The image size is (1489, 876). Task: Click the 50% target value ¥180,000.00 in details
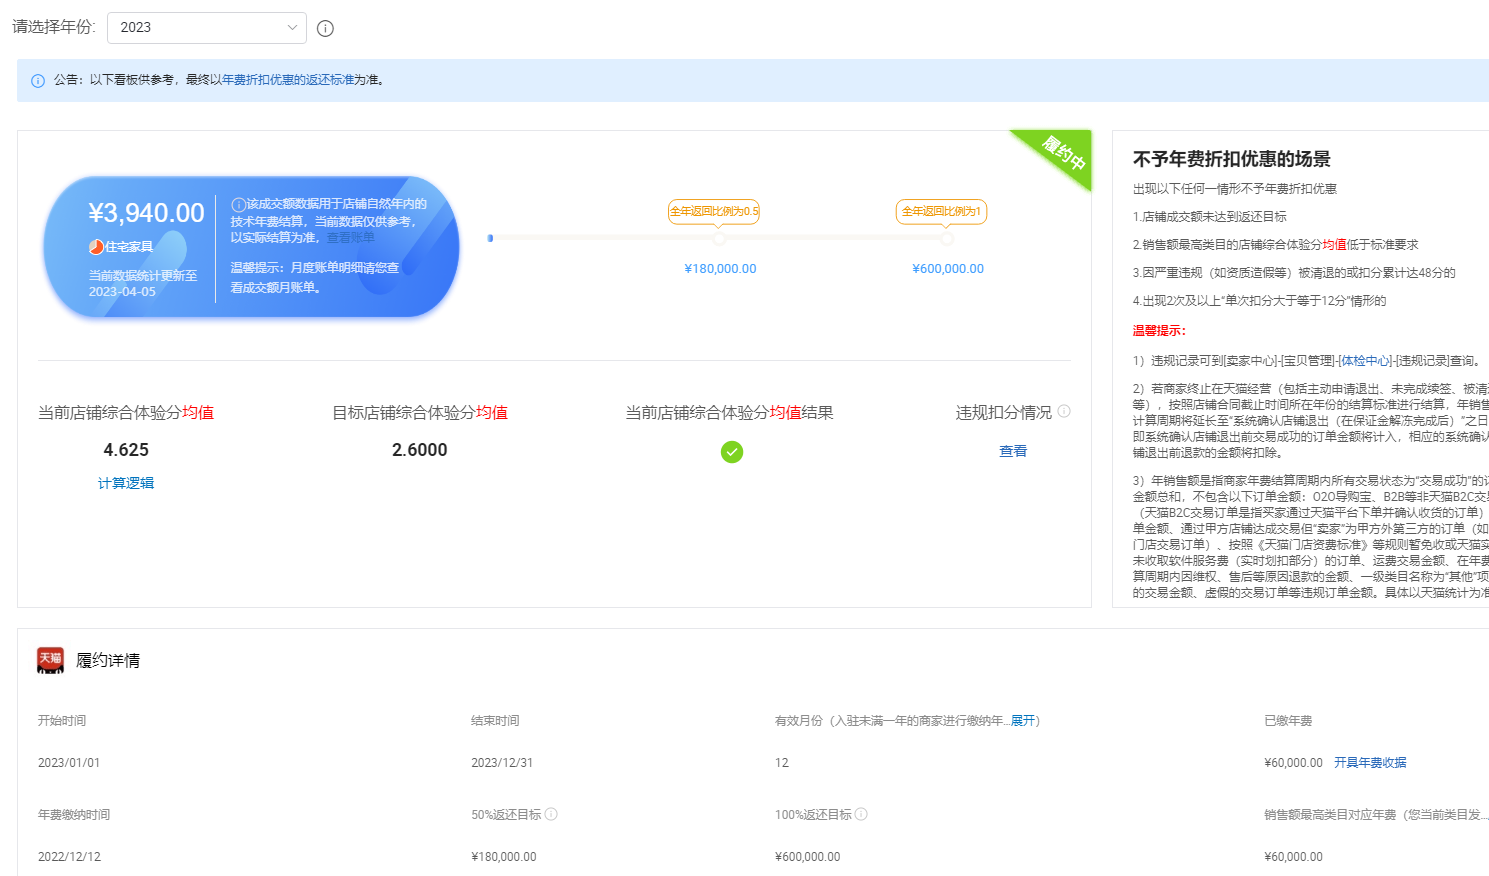pyautogui.click(x=504, y=857)
